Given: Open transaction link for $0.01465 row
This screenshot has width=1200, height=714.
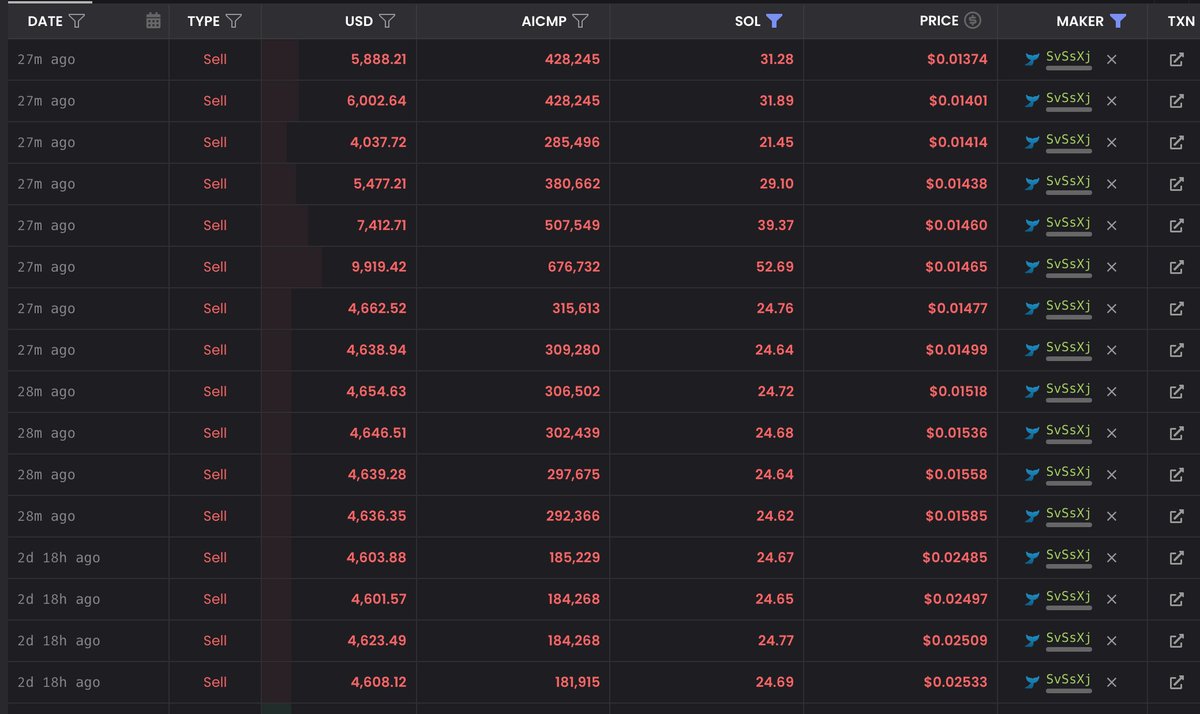Looking at the screenshot, I should 1176,267.
